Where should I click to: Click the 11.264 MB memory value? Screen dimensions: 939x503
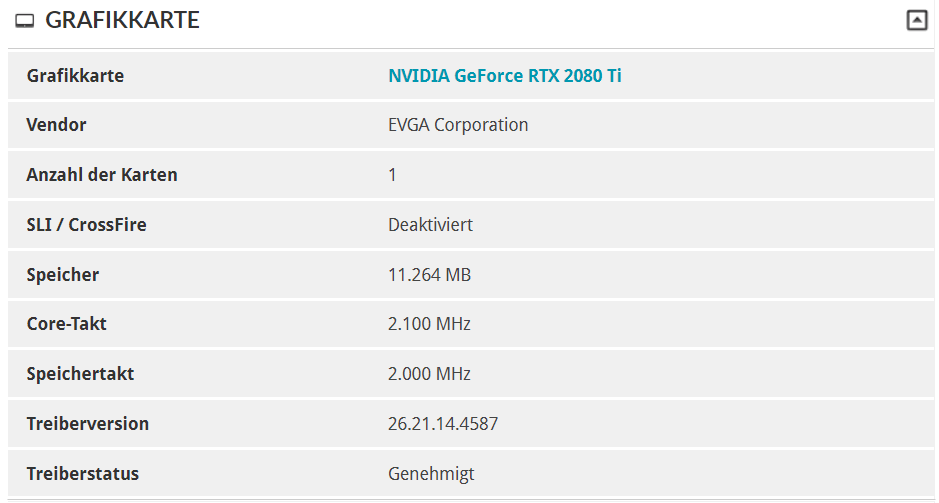[x=429, y=275]
